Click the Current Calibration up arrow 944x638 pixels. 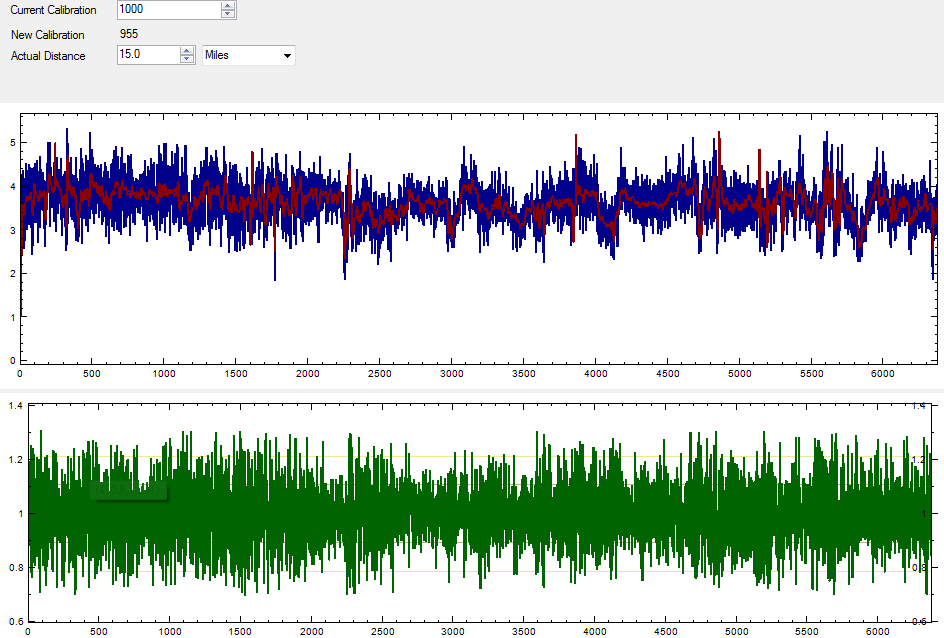(x=228, y=6)
